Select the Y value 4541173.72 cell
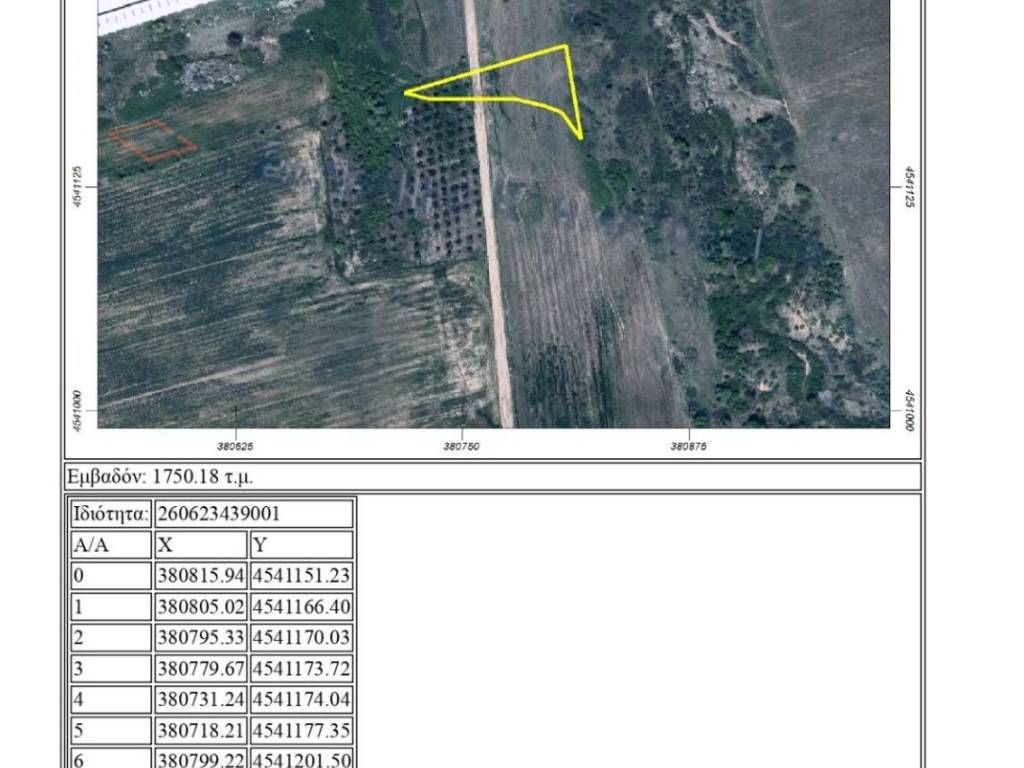The image size is (1024, 768). (301, 669)
